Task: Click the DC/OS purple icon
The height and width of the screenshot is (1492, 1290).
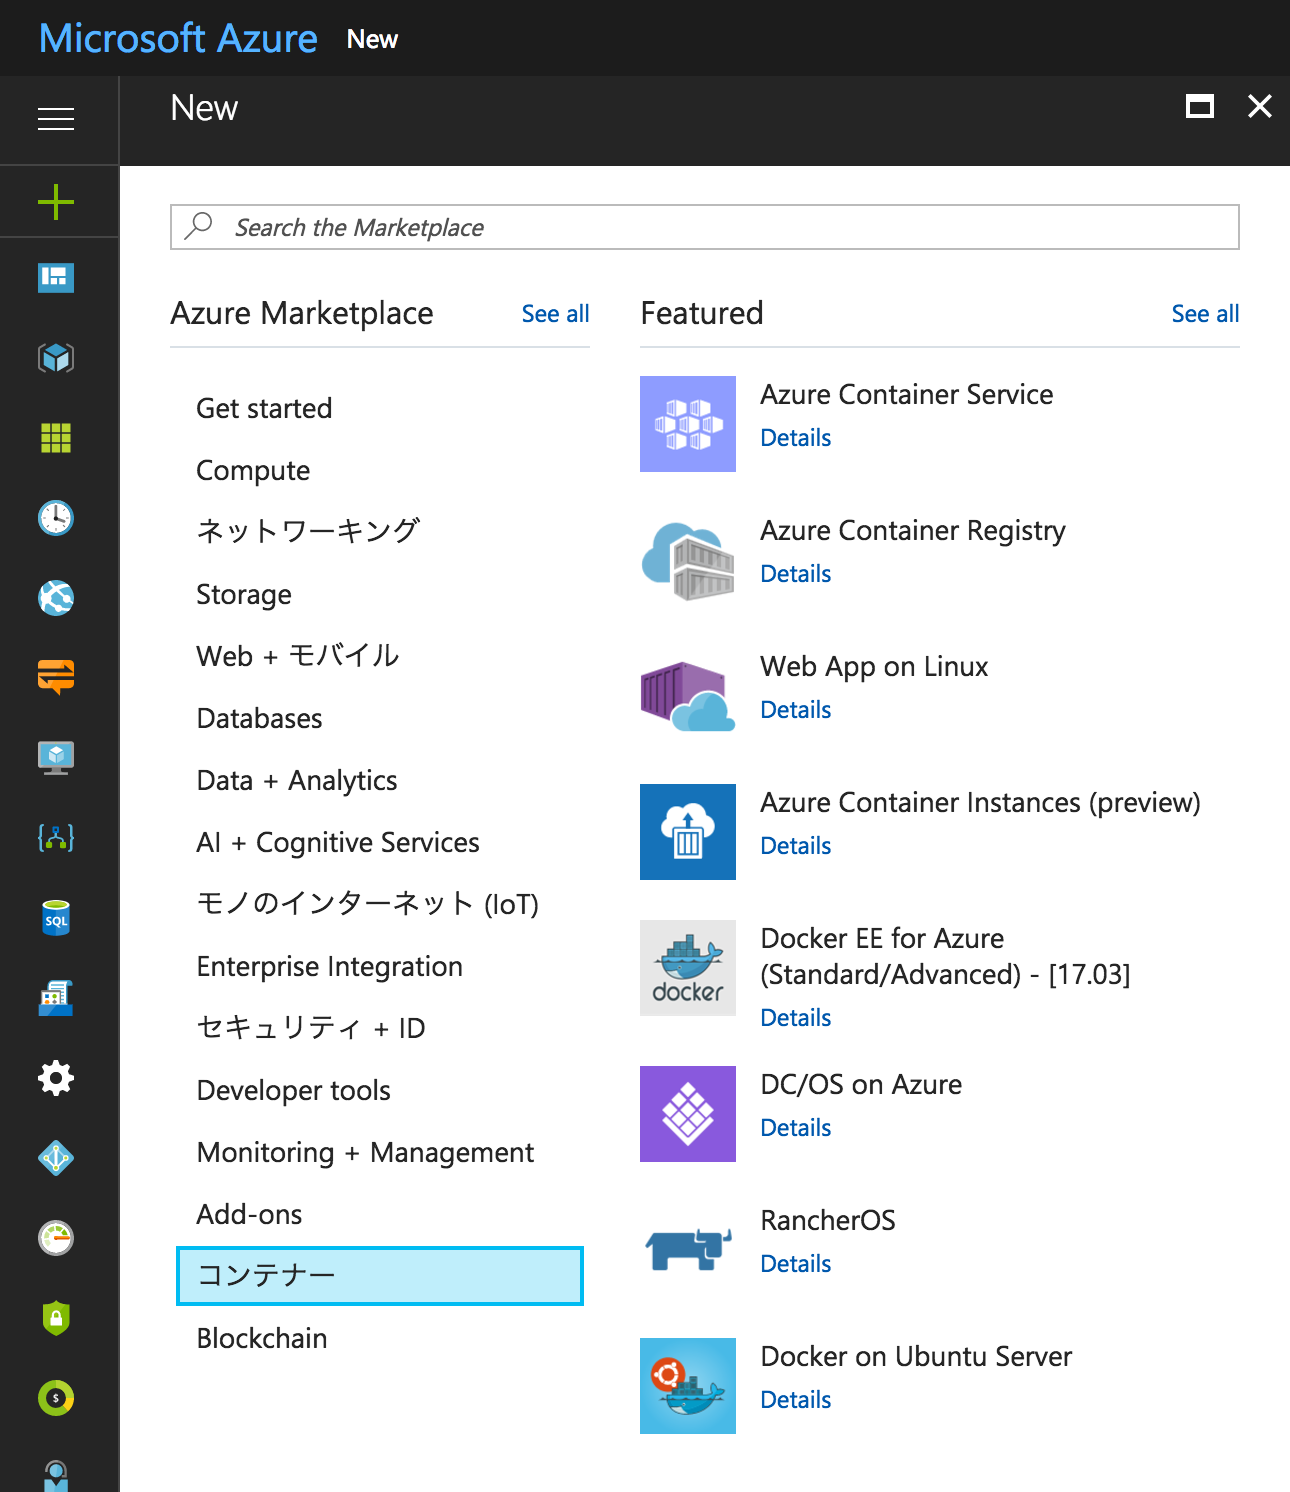Action: (x=688, y=1114)
